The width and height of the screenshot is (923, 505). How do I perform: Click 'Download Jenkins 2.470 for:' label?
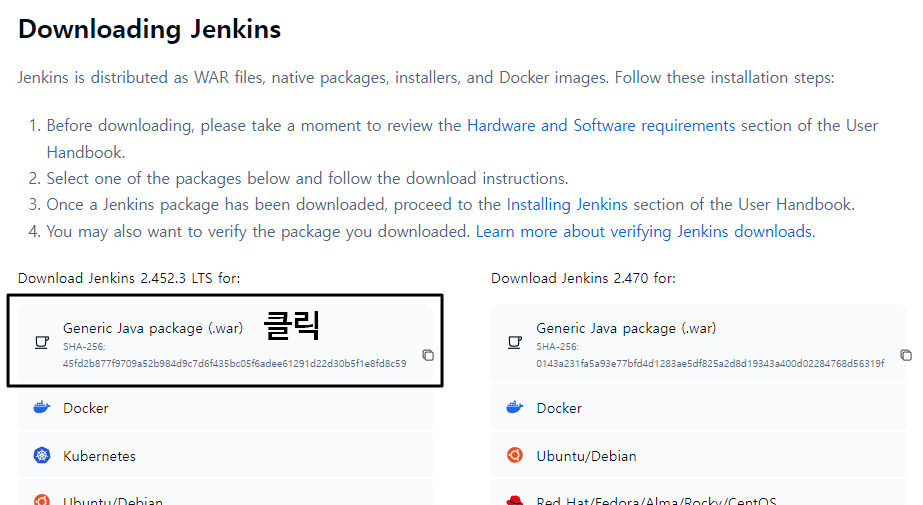coord(583,278)
